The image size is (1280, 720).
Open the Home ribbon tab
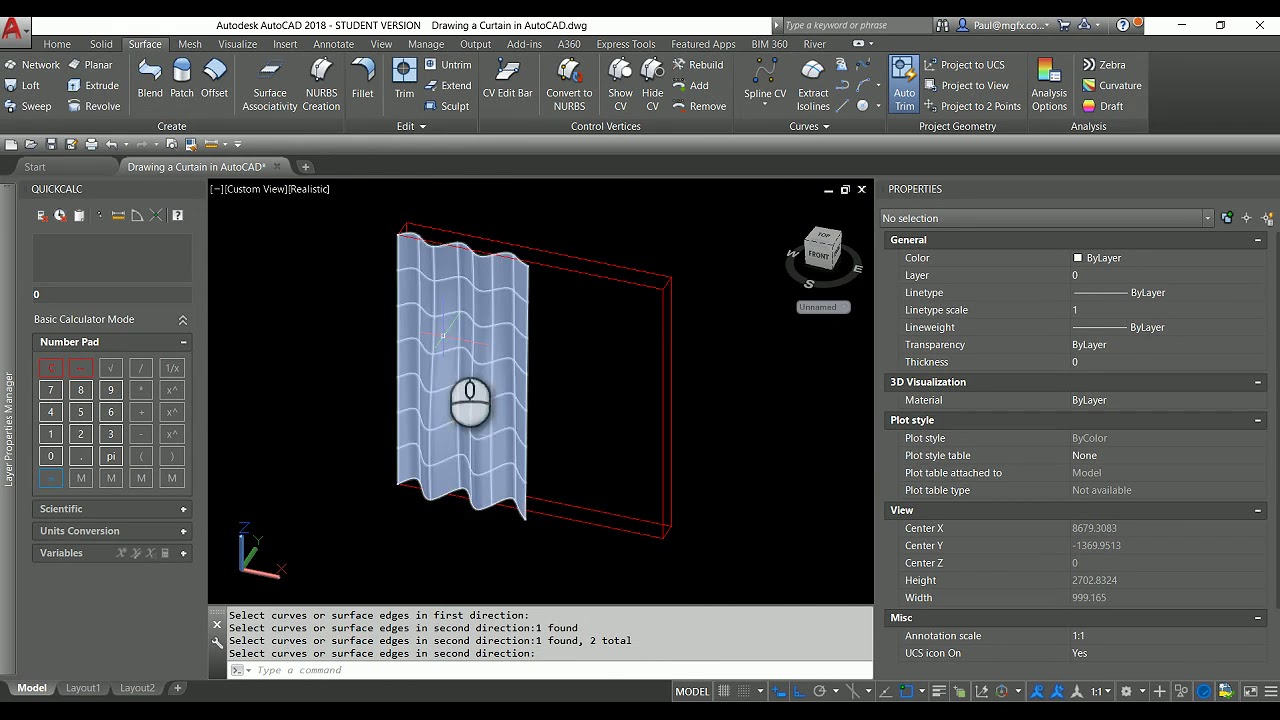[x=57, y=44]
